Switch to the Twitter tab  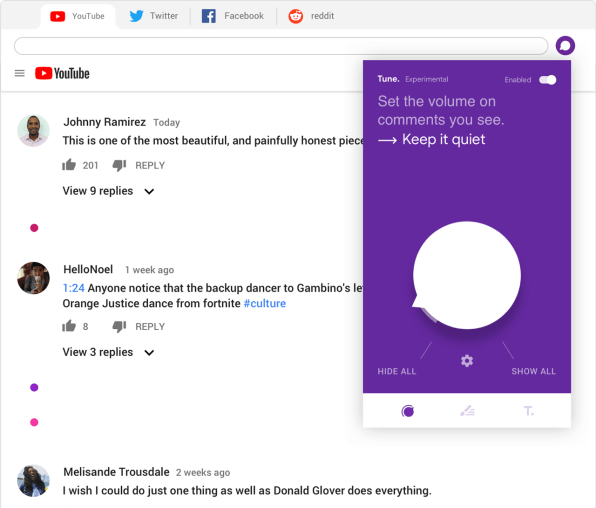point(153,16)
